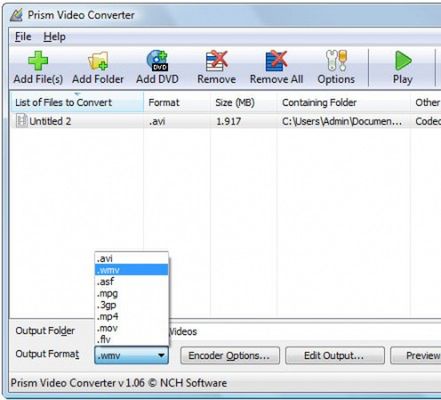The width and height of the screenshot is (441, 400).
Task: Click the Add DVD icon
Action: [157, 61]
